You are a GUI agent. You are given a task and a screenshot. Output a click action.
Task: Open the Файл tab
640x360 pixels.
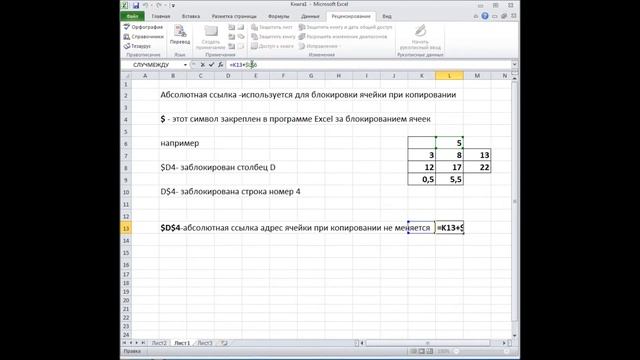click(132, 16)
